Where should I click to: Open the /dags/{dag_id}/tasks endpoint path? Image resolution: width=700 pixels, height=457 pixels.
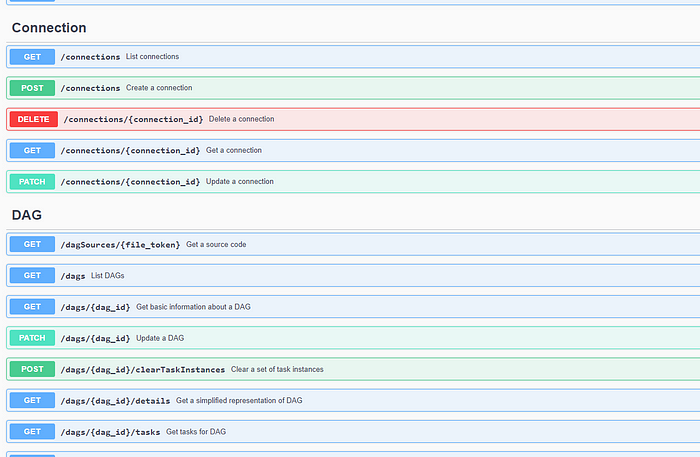pos(110,432)
